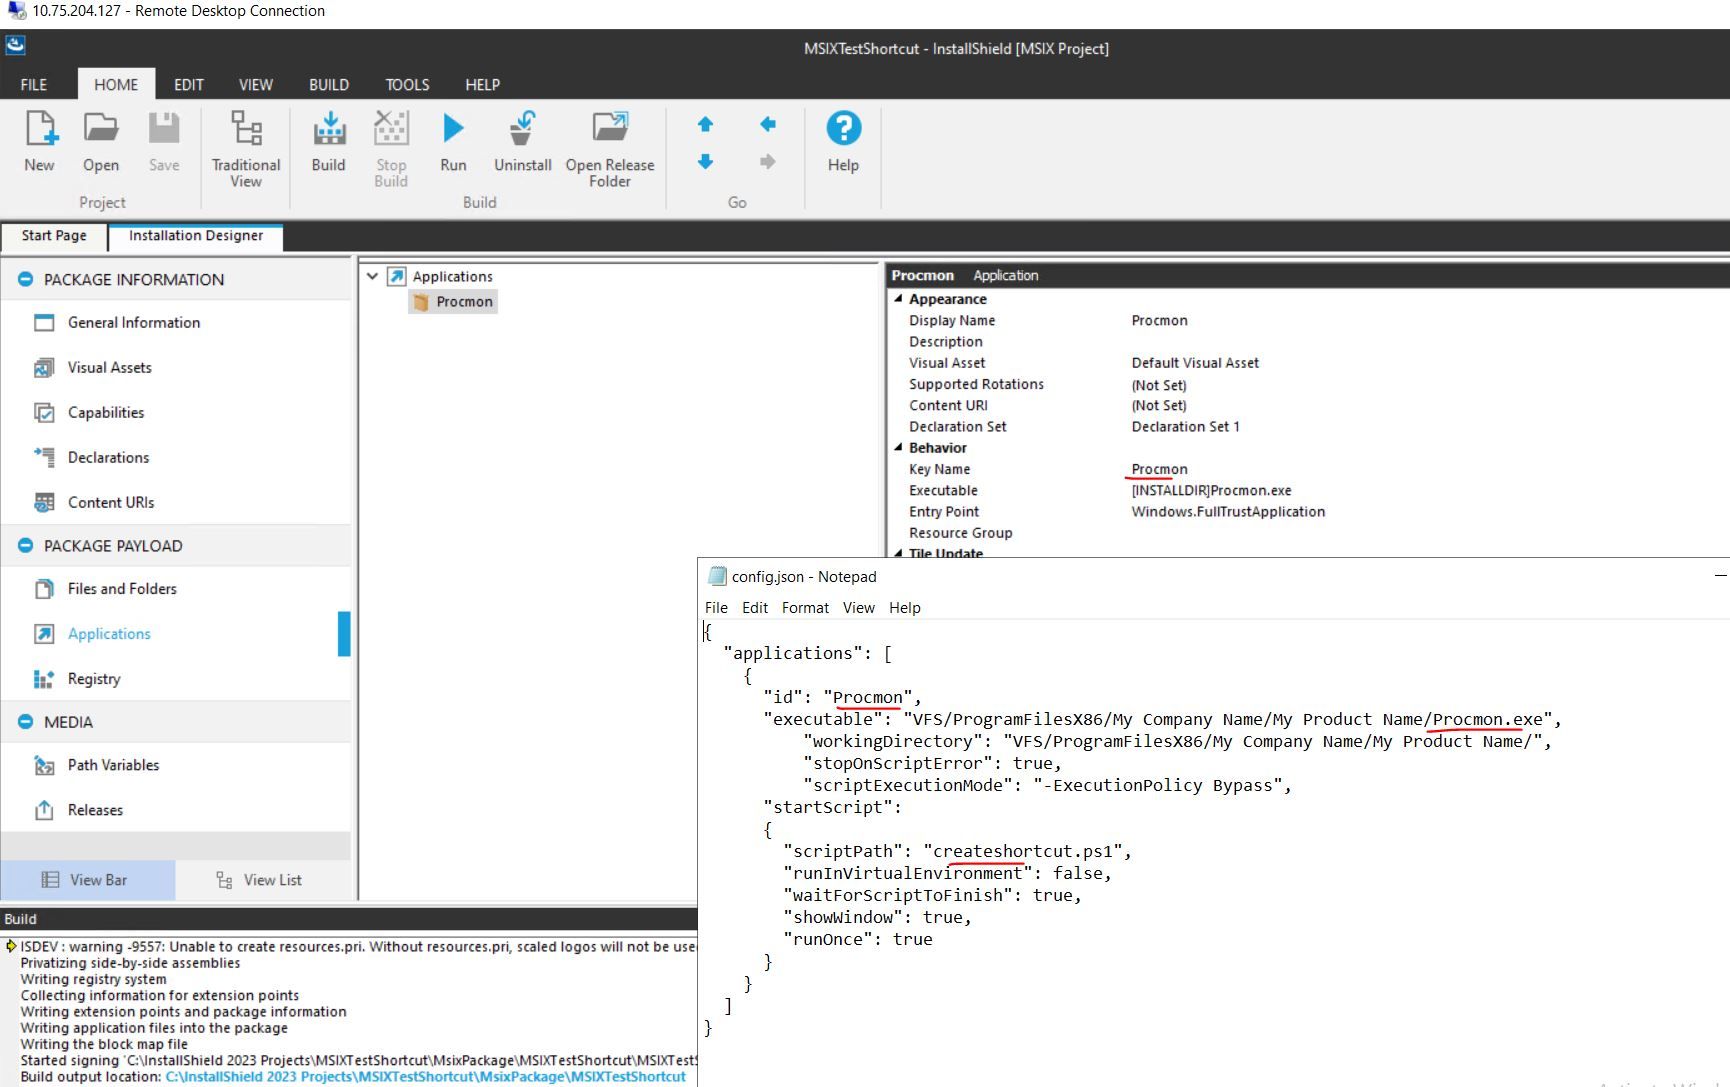Switch to the Start Page tab

coord(53,236)
